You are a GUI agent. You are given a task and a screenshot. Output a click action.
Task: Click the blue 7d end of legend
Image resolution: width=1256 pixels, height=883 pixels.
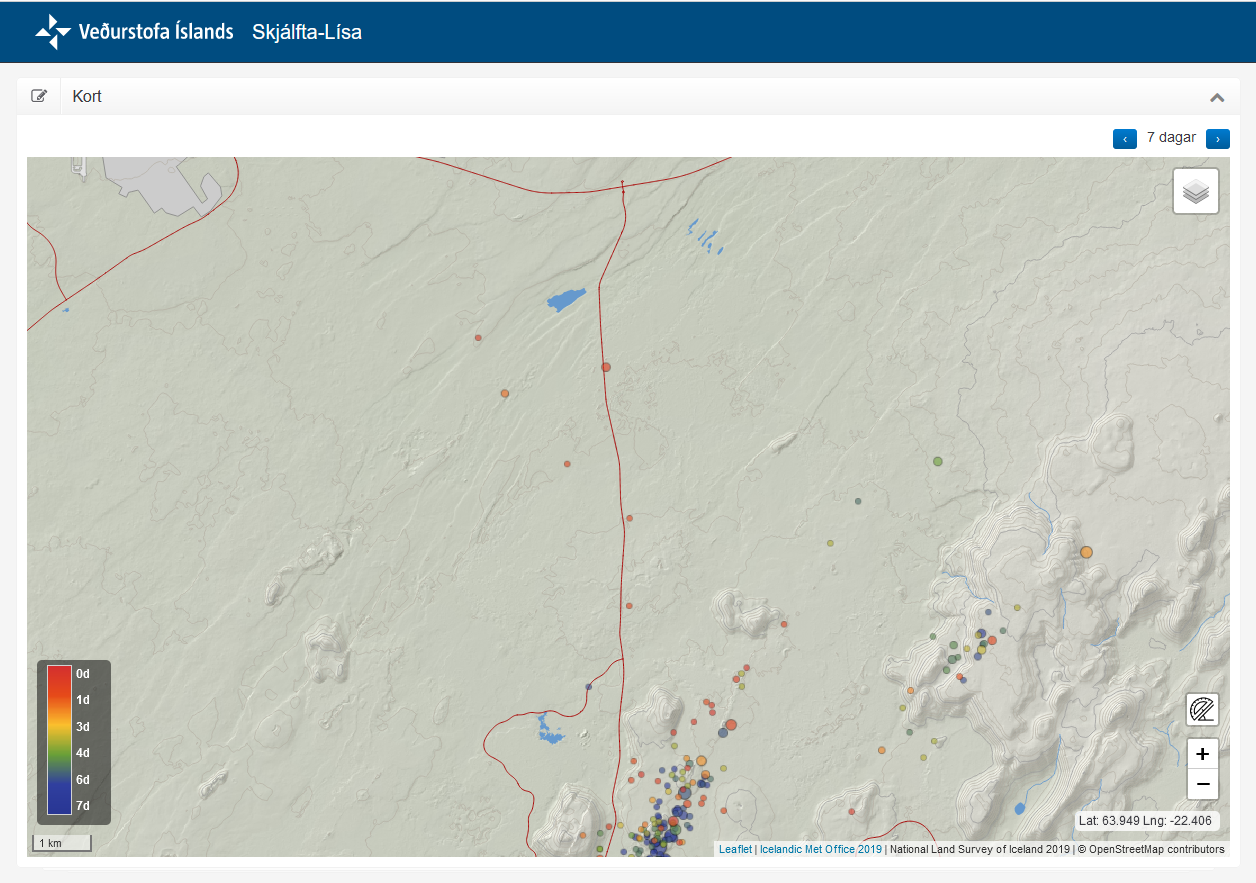click(59, 806)
